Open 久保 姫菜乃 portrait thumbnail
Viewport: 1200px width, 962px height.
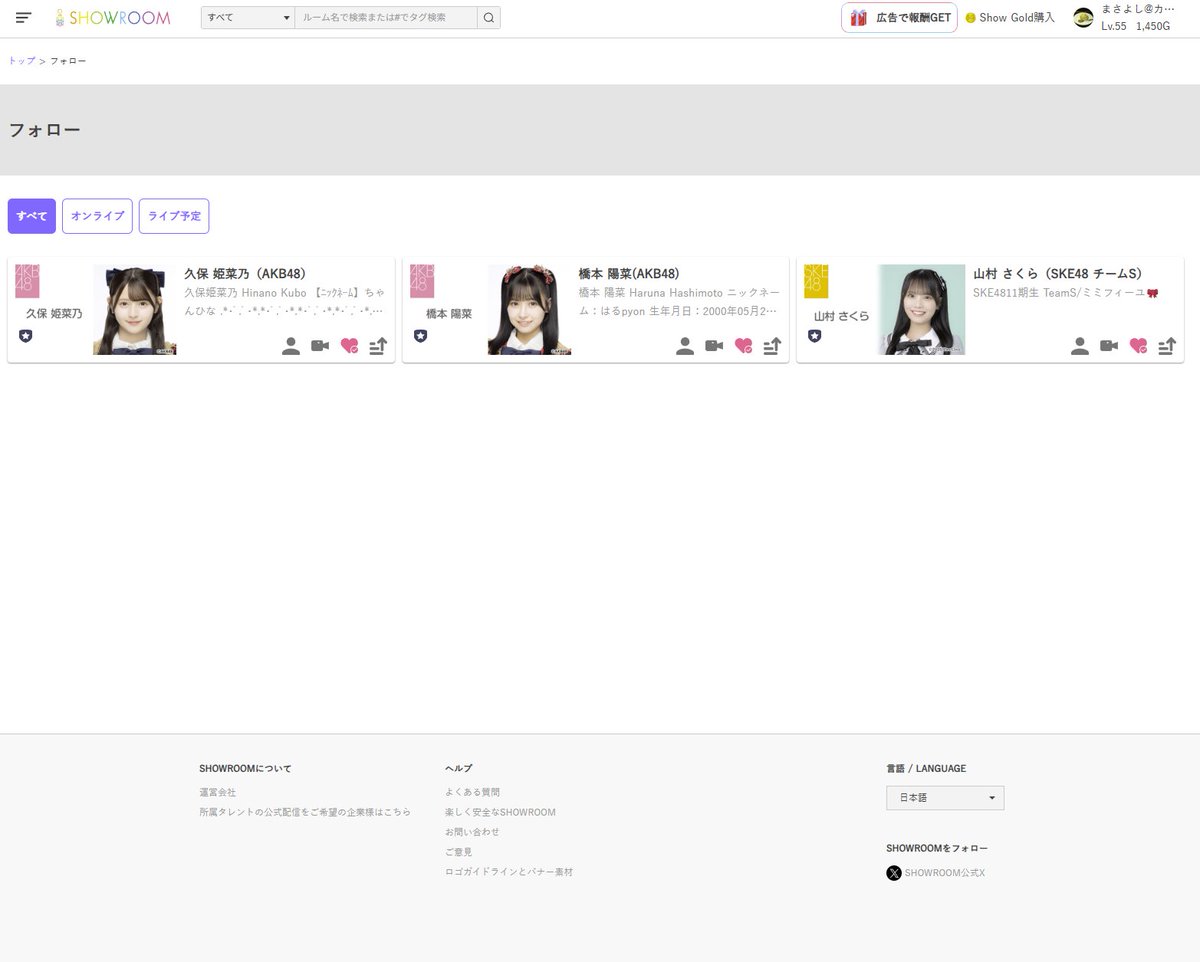[135, 310]
